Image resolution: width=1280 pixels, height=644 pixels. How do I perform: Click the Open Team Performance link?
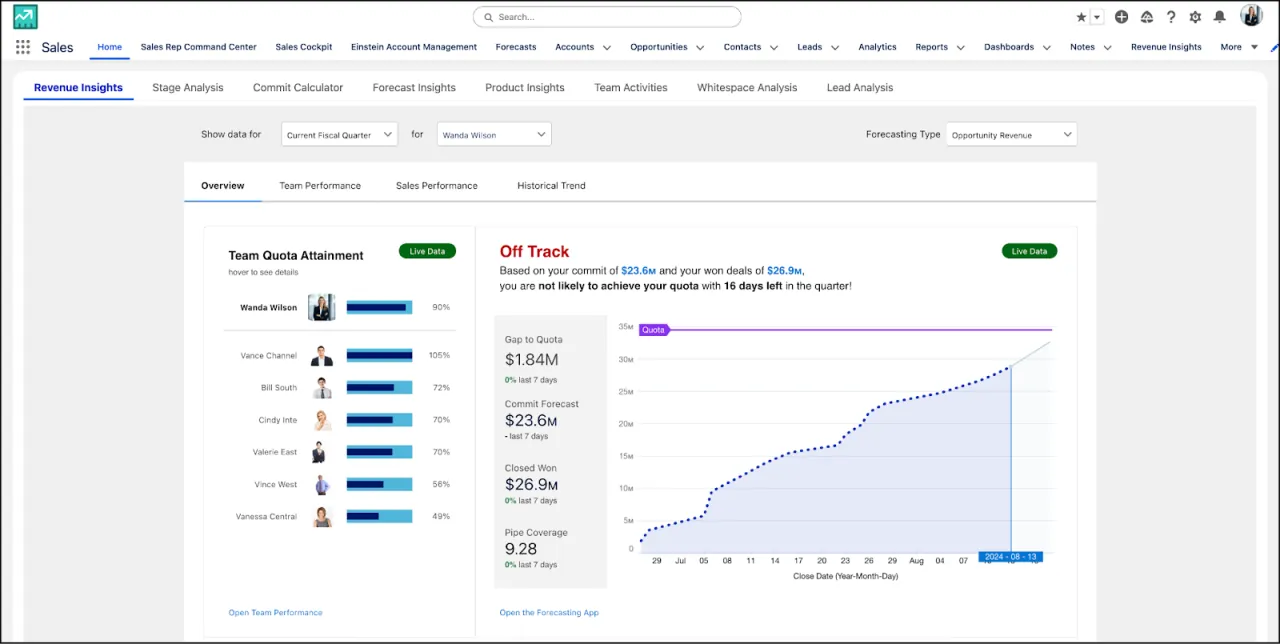click(276, 612)
